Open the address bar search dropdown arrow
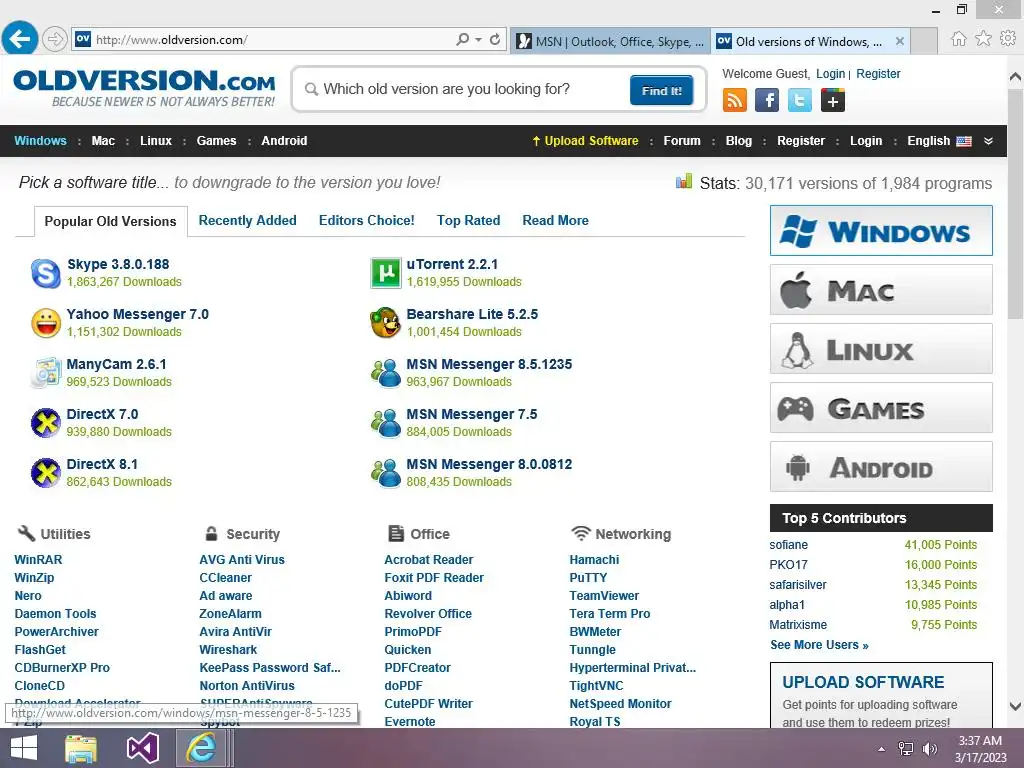The image size is (1024, 768). point(479,39)
